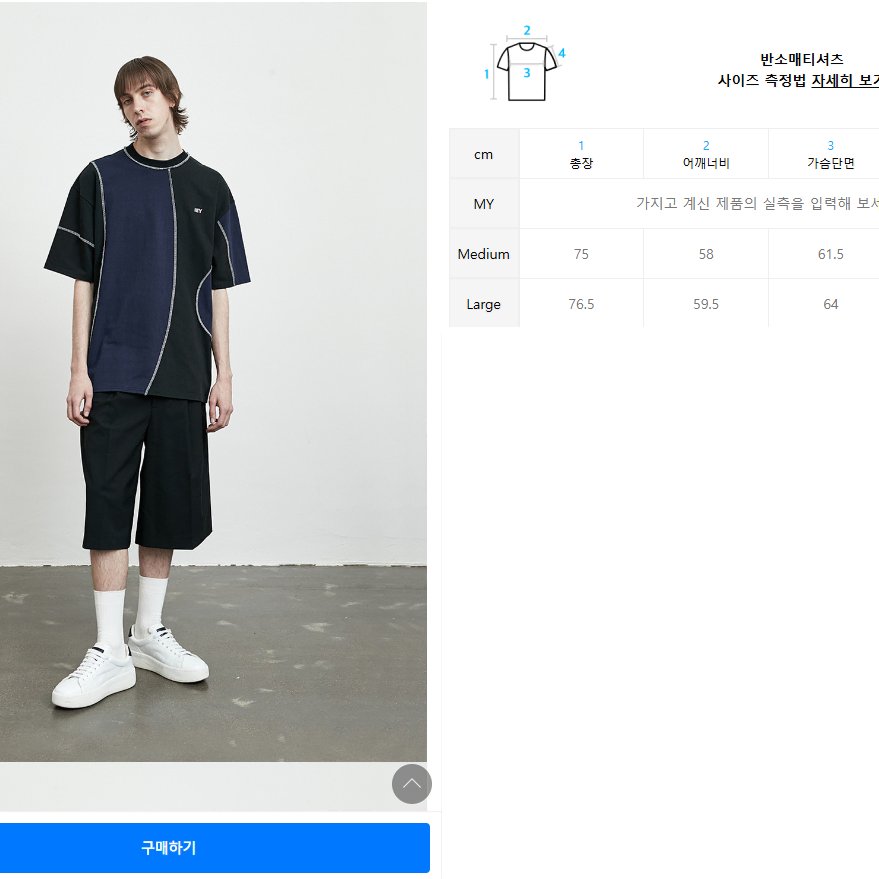The image size is (879, 879).
Task: Click the model product photo
Action: pos(213,381)
